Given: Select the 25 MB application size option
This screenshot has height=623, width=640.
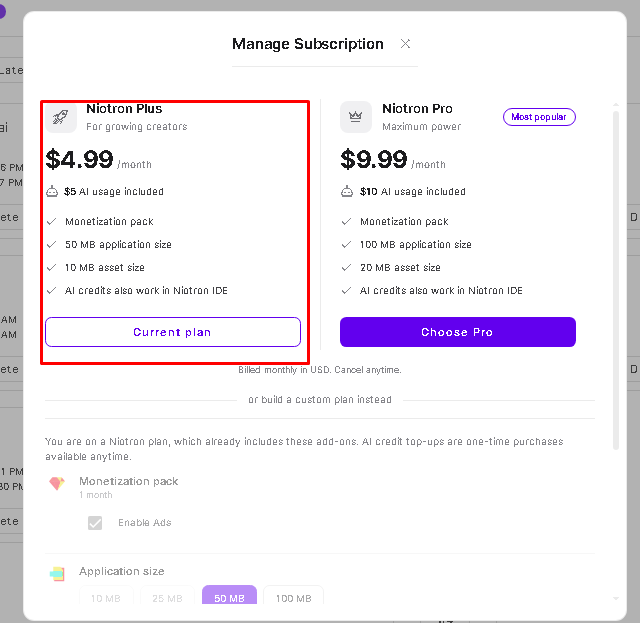Looking at the screenshot, I should [x=167, y=595].
